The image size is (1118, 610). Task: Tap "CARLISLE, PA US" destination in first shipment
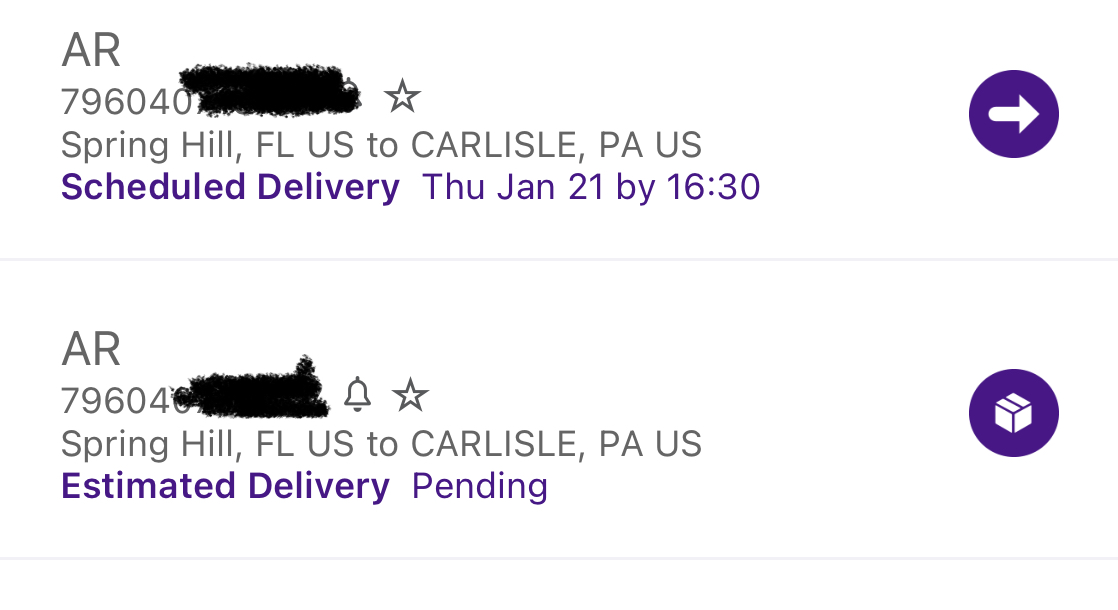coord(556,145)
